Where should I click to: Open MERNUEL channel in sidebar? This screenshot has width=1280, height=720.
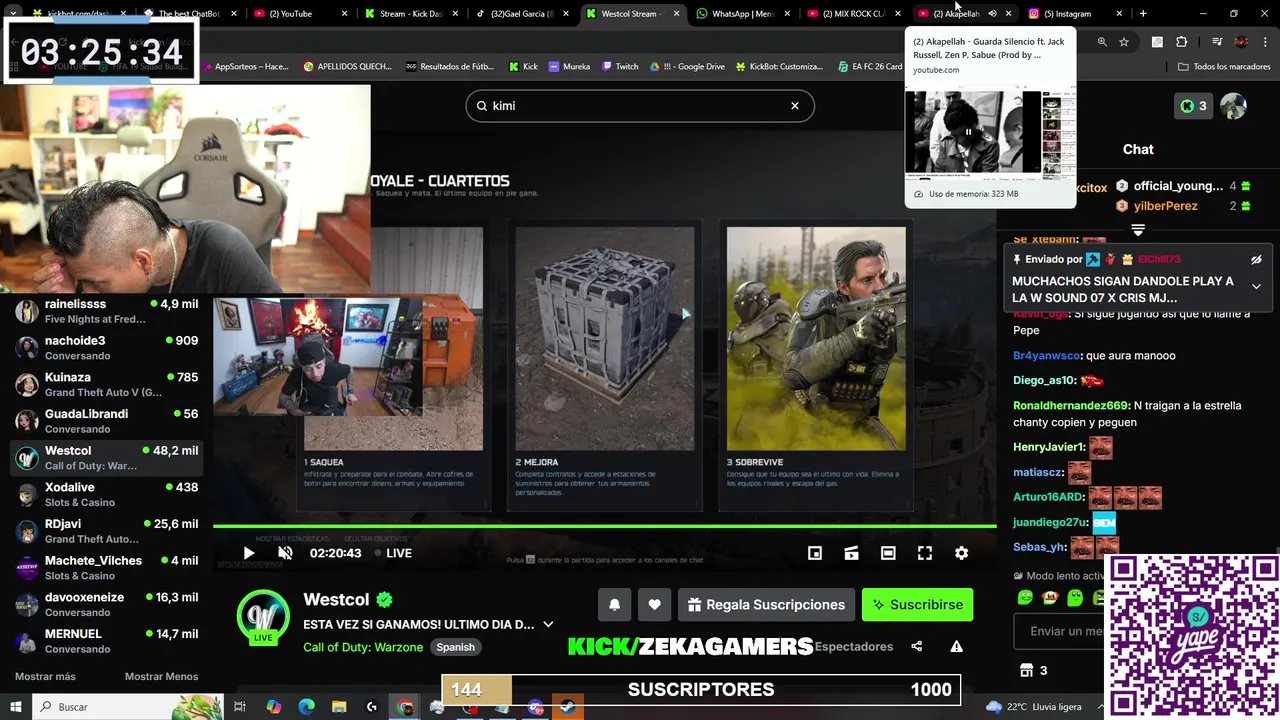click(106, 641)
